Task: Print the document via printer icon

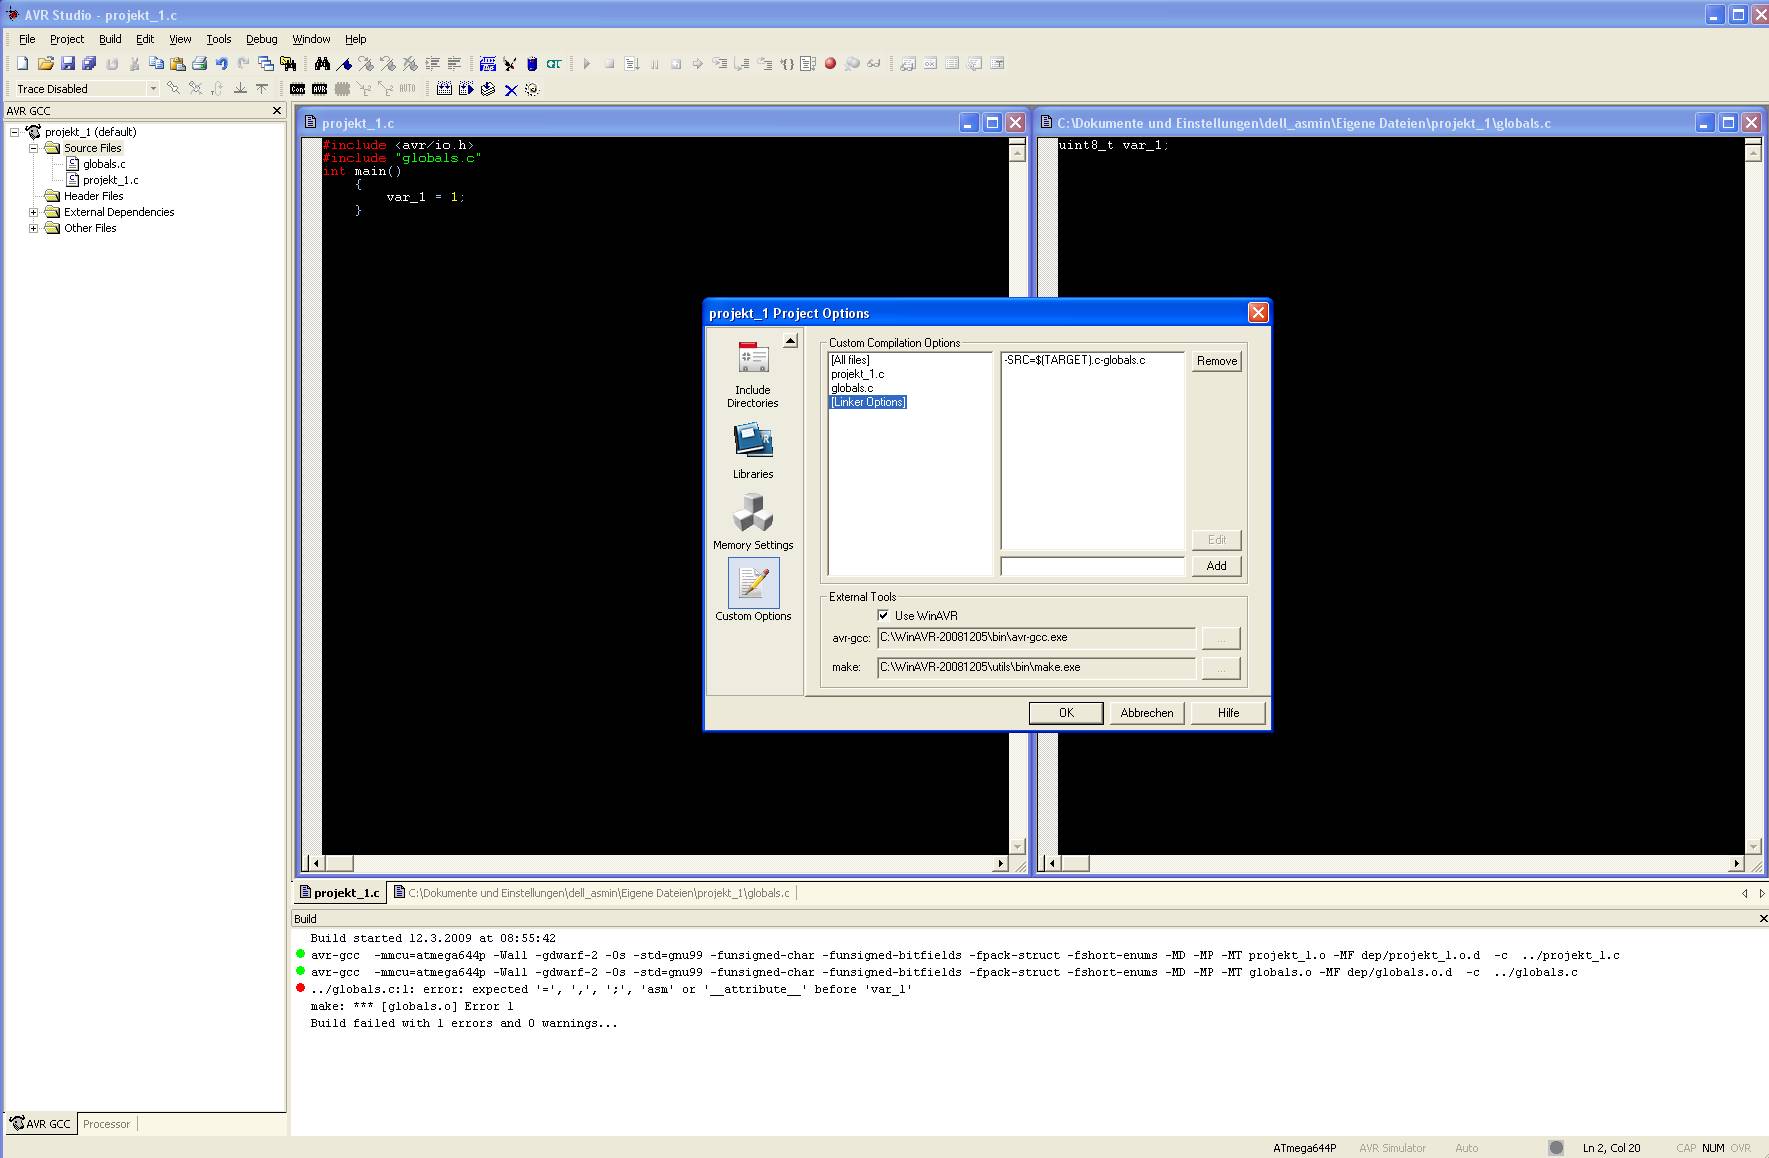Action: tap(199, 63)
